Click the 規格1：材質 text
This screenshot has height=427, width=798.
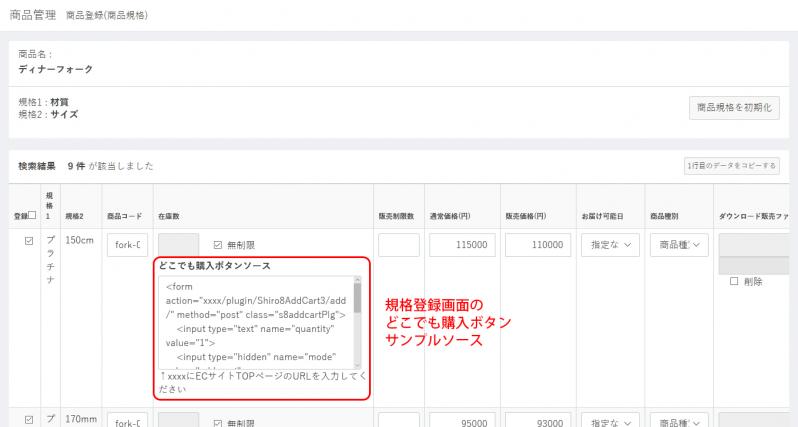(x=44, y=102)
